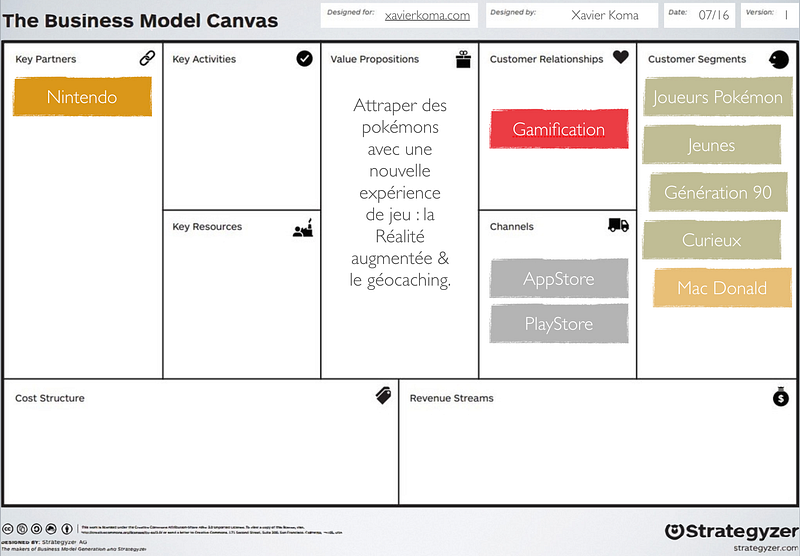Image resolution: width=800 pixels, height=556 pixels.
Task: Click the Revenue Streams money bag icon
Action: click(x=781, y=396)
